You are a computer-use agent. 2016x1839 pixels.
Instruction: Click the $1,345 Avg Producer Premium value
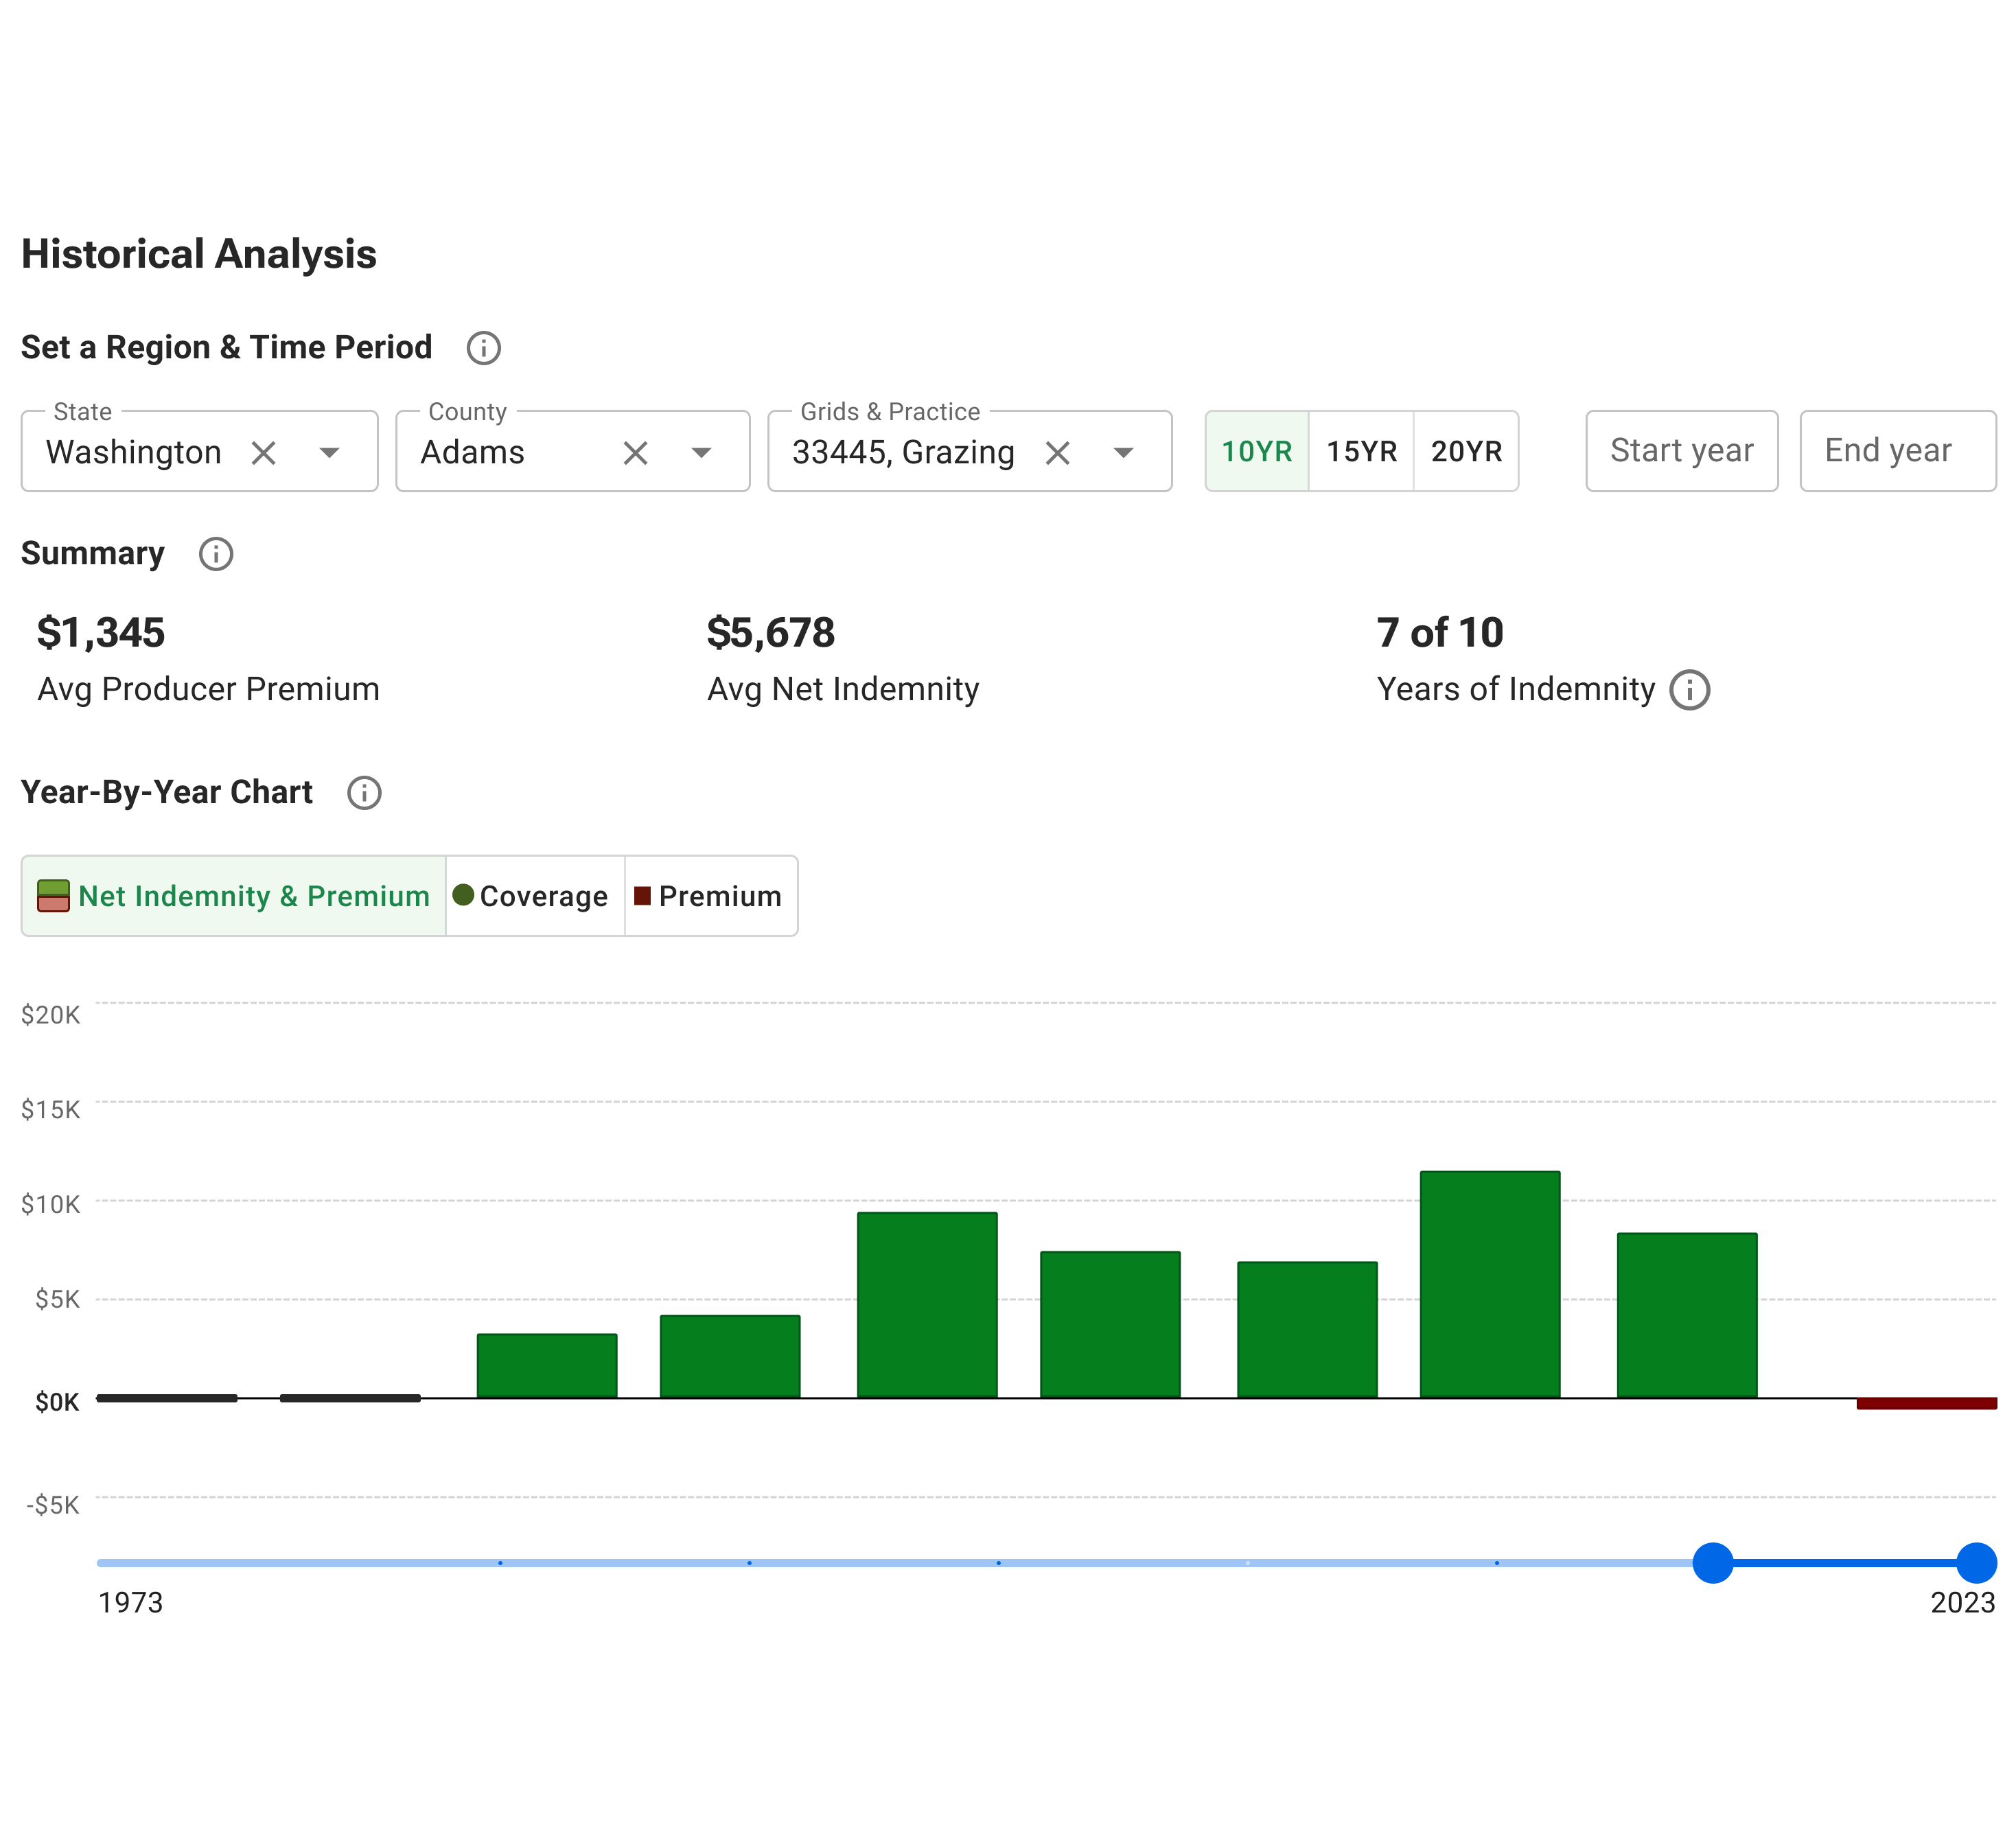tap(101, 633)
